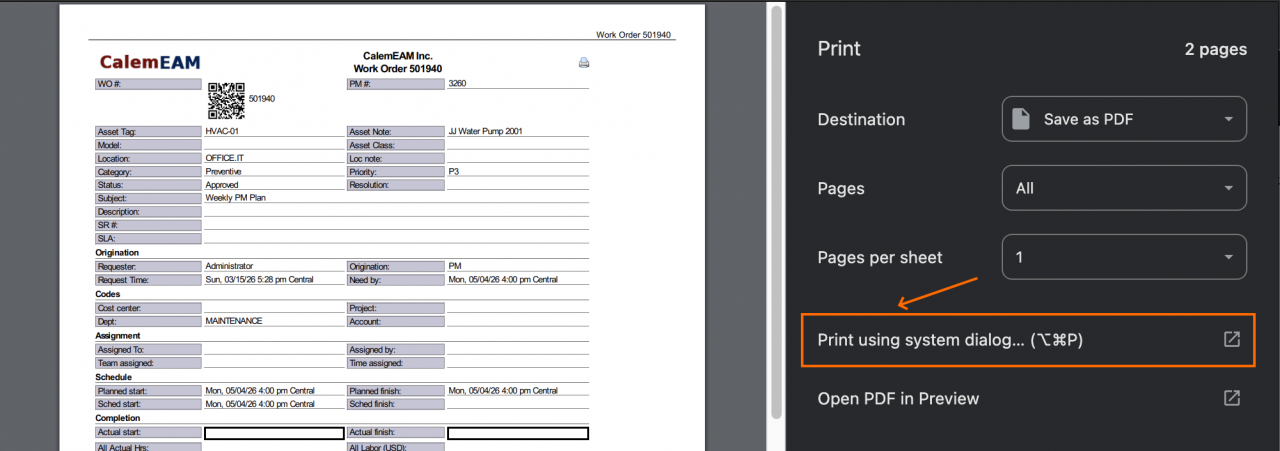Image resolution: width=1280 pixels, height=451 pixels.
Task: Click the document icon inside the Destination box
Action: pyautogui.click(x=1020, y=119)
